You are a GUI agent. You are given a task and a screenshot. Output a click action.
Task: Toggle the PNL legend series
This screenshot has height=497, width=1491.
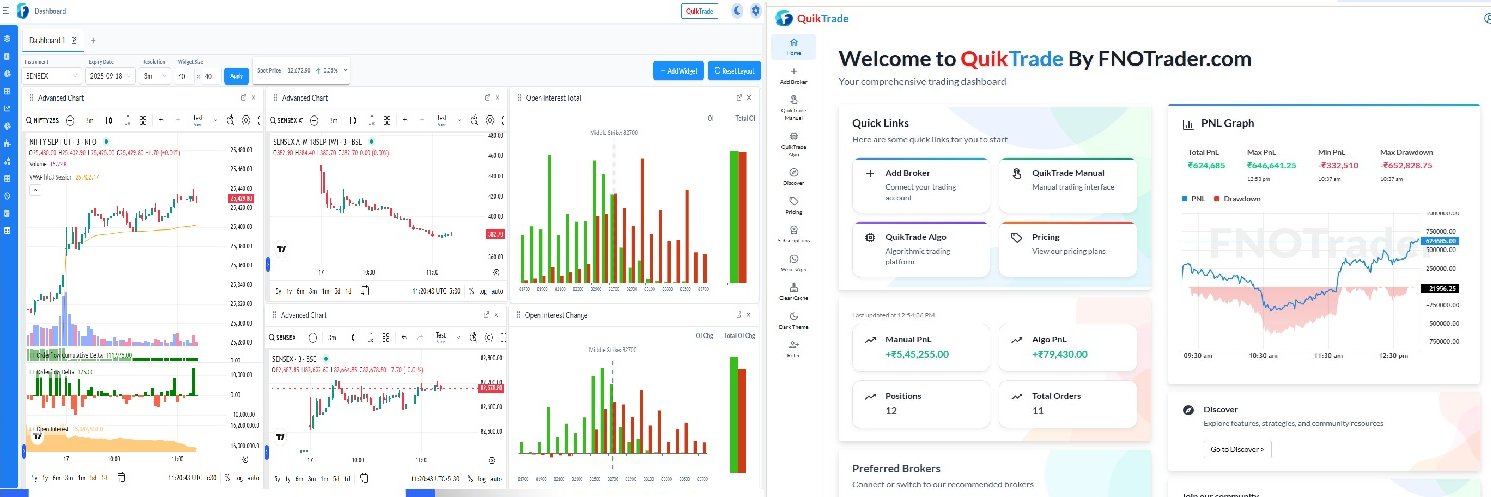point(1191,198)
